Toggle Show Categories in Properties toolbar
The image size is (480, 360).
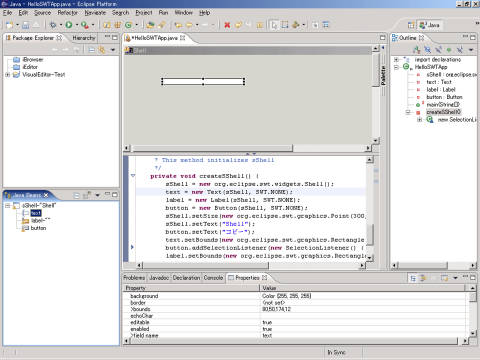pos(413,278)
